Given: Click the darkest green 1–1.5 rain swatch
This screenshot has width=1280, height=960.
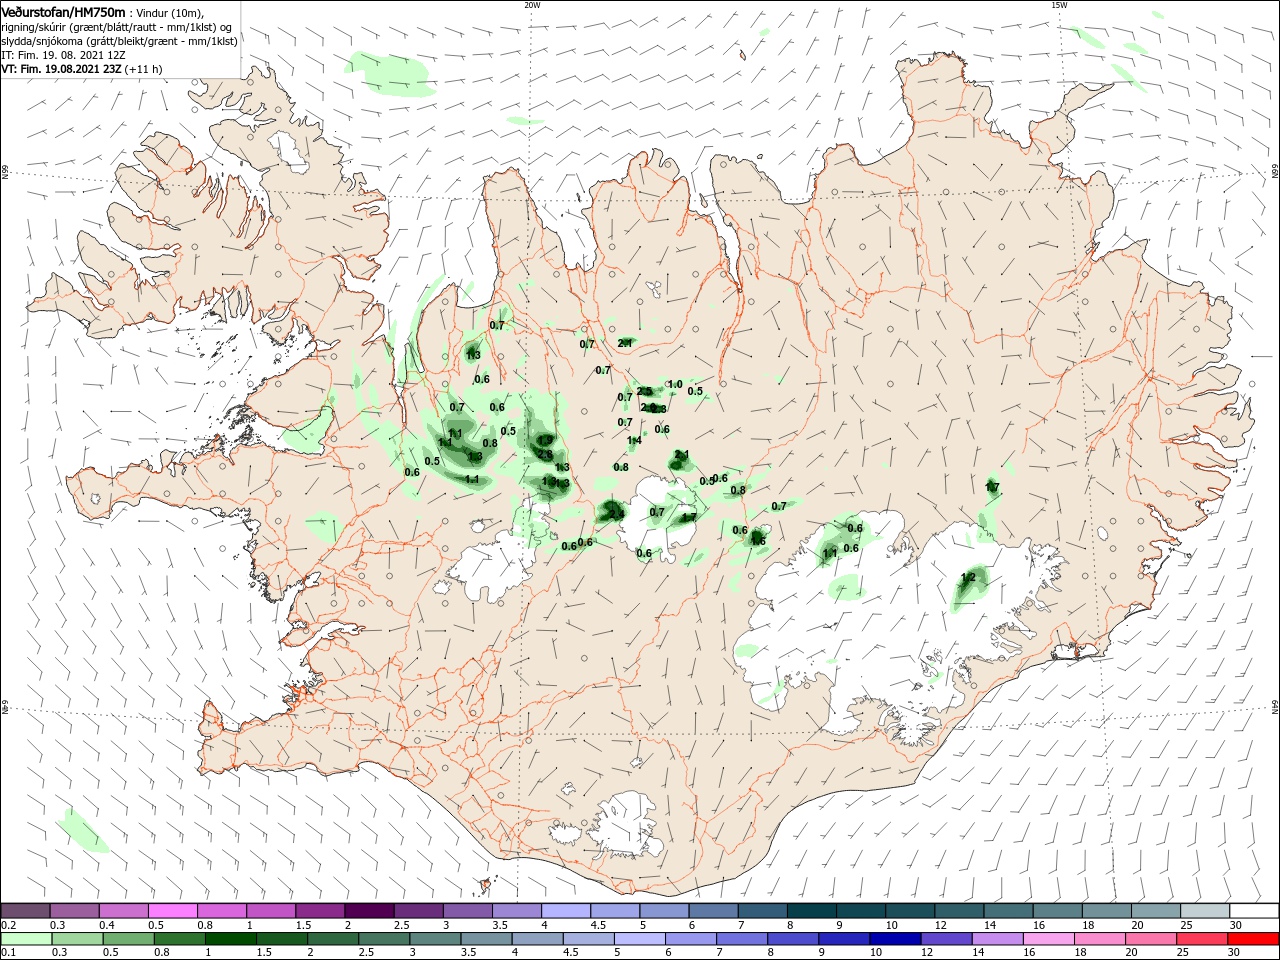Looking at the screenshot, I should [x=230, y=939].
